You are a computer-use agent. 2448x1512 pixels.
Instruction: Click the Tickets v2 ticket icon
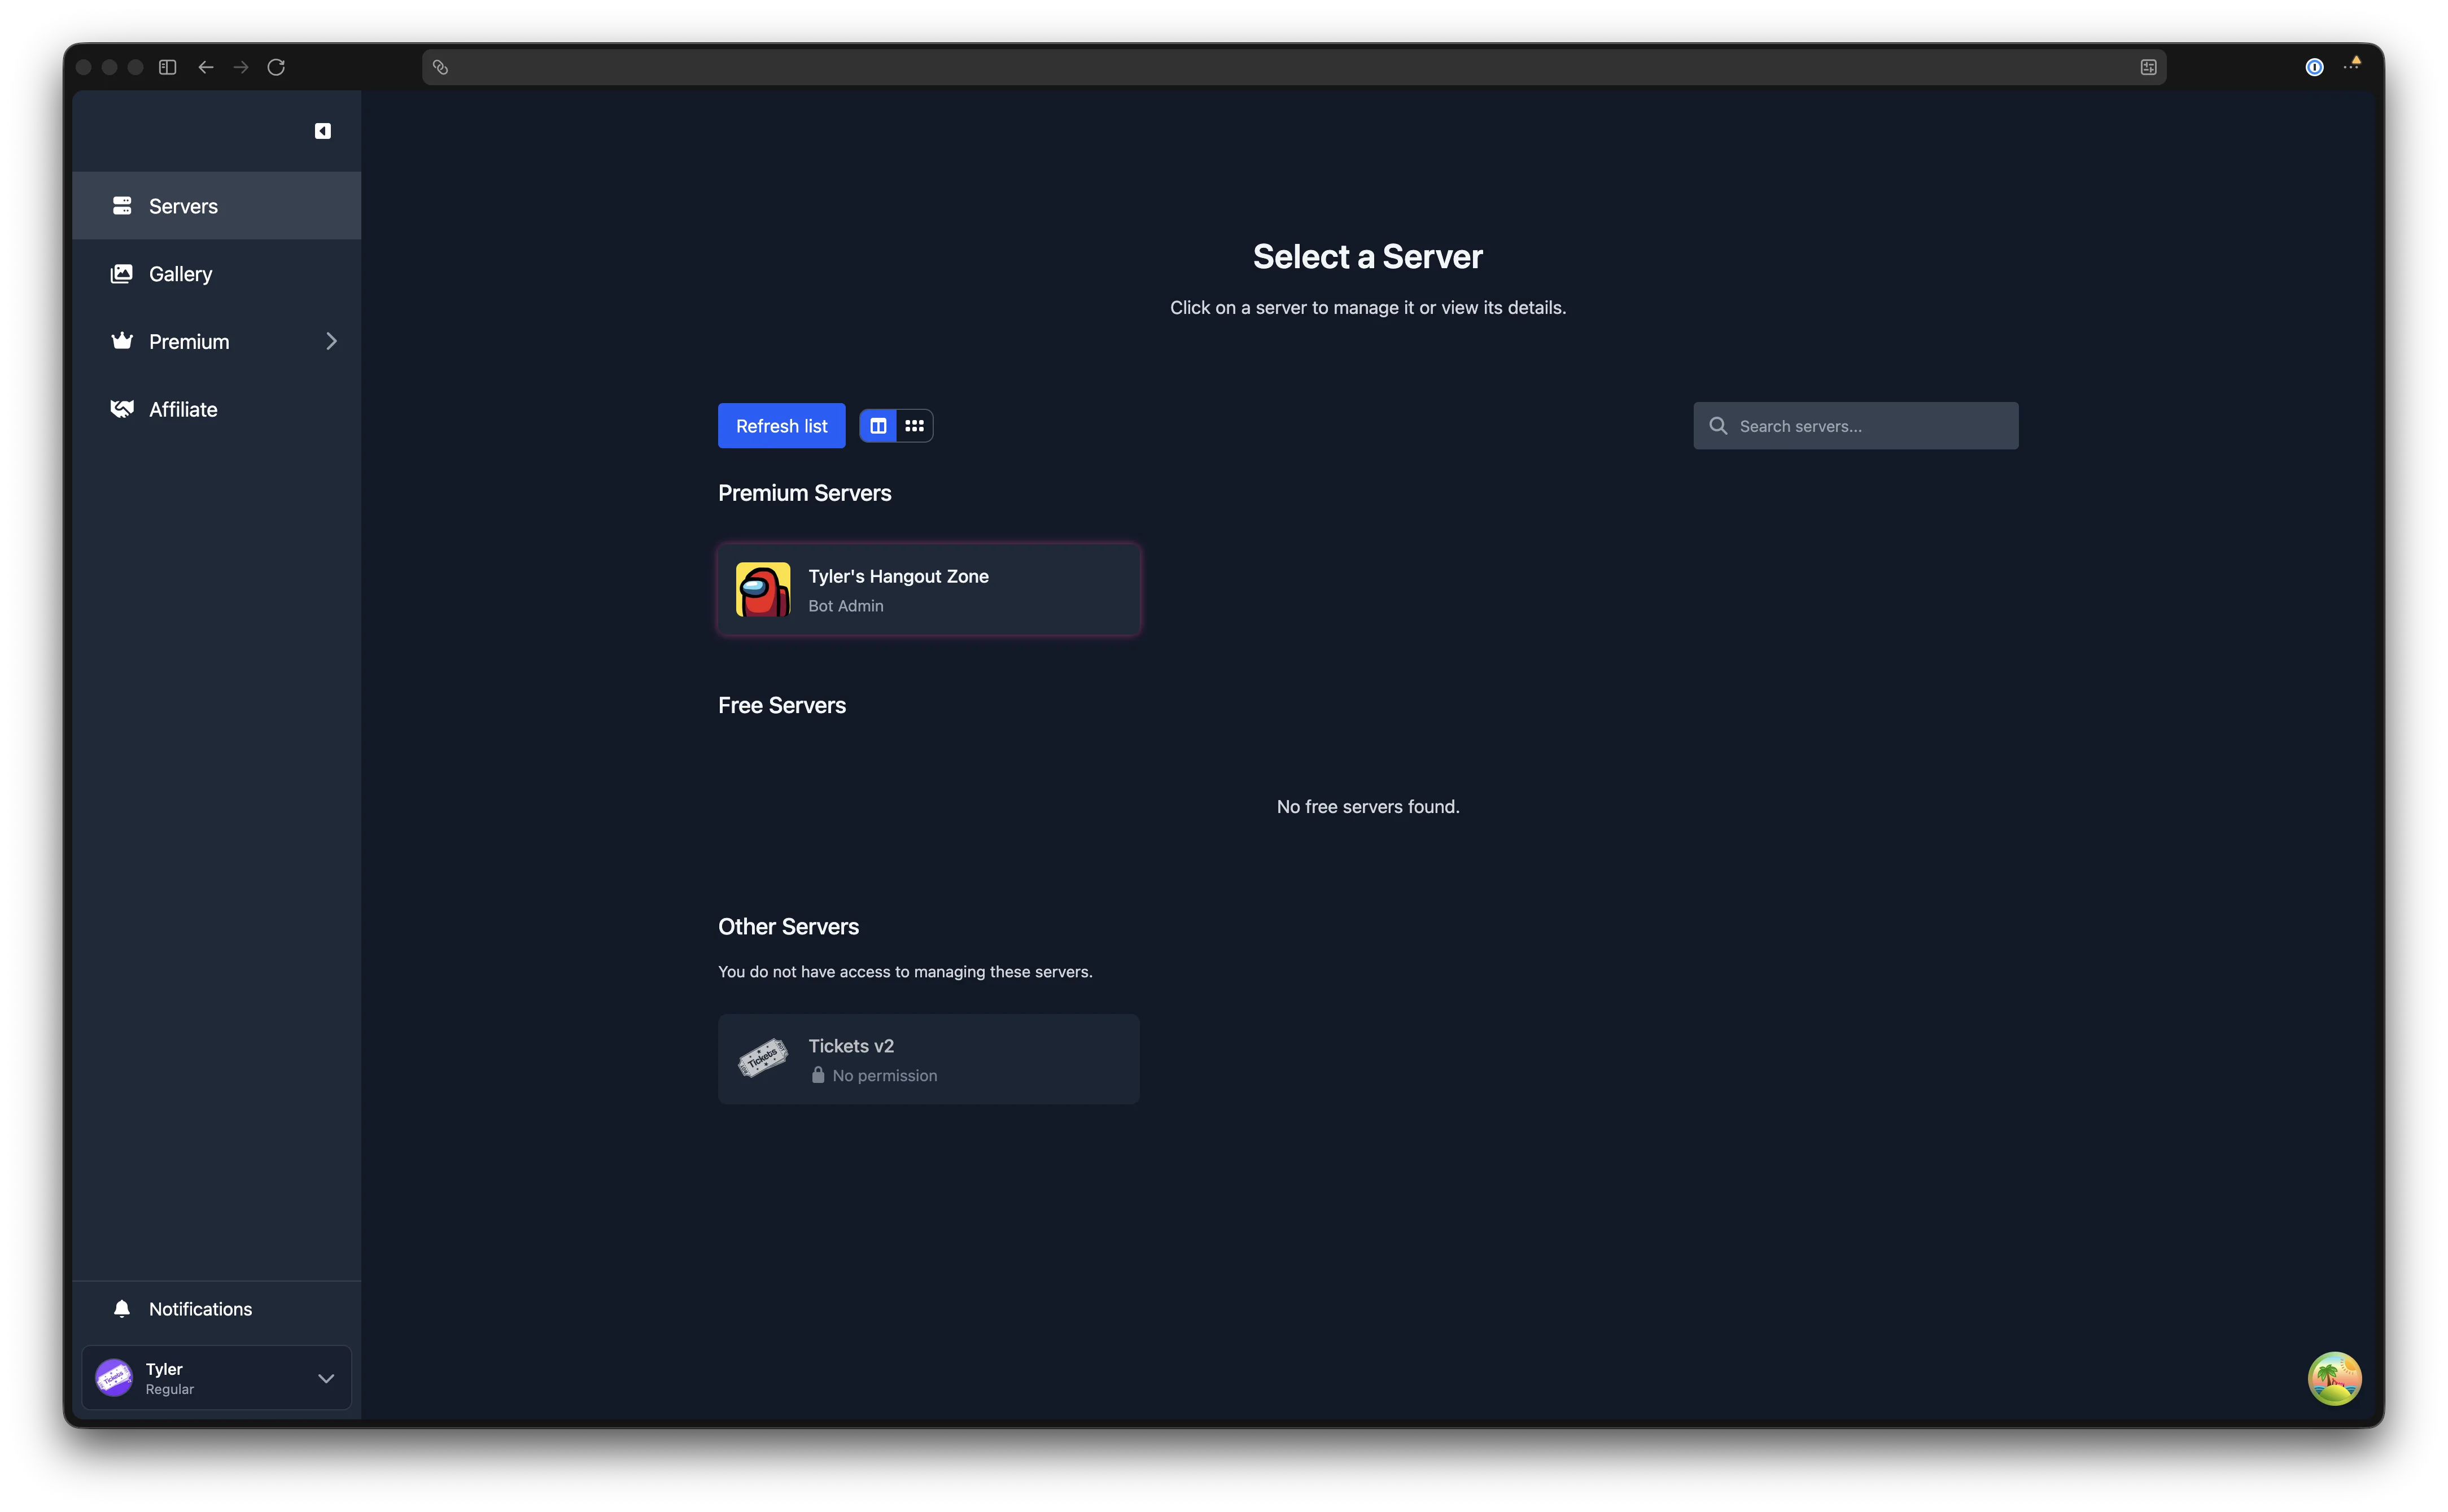(763, 1059)
